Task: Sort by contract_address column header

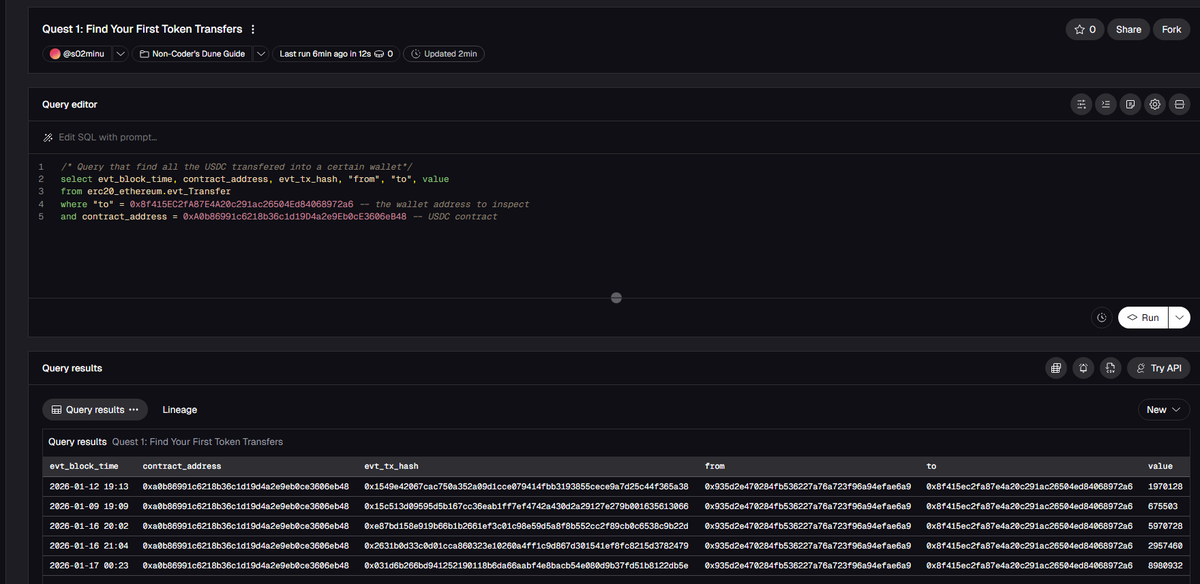Action: 182,466
